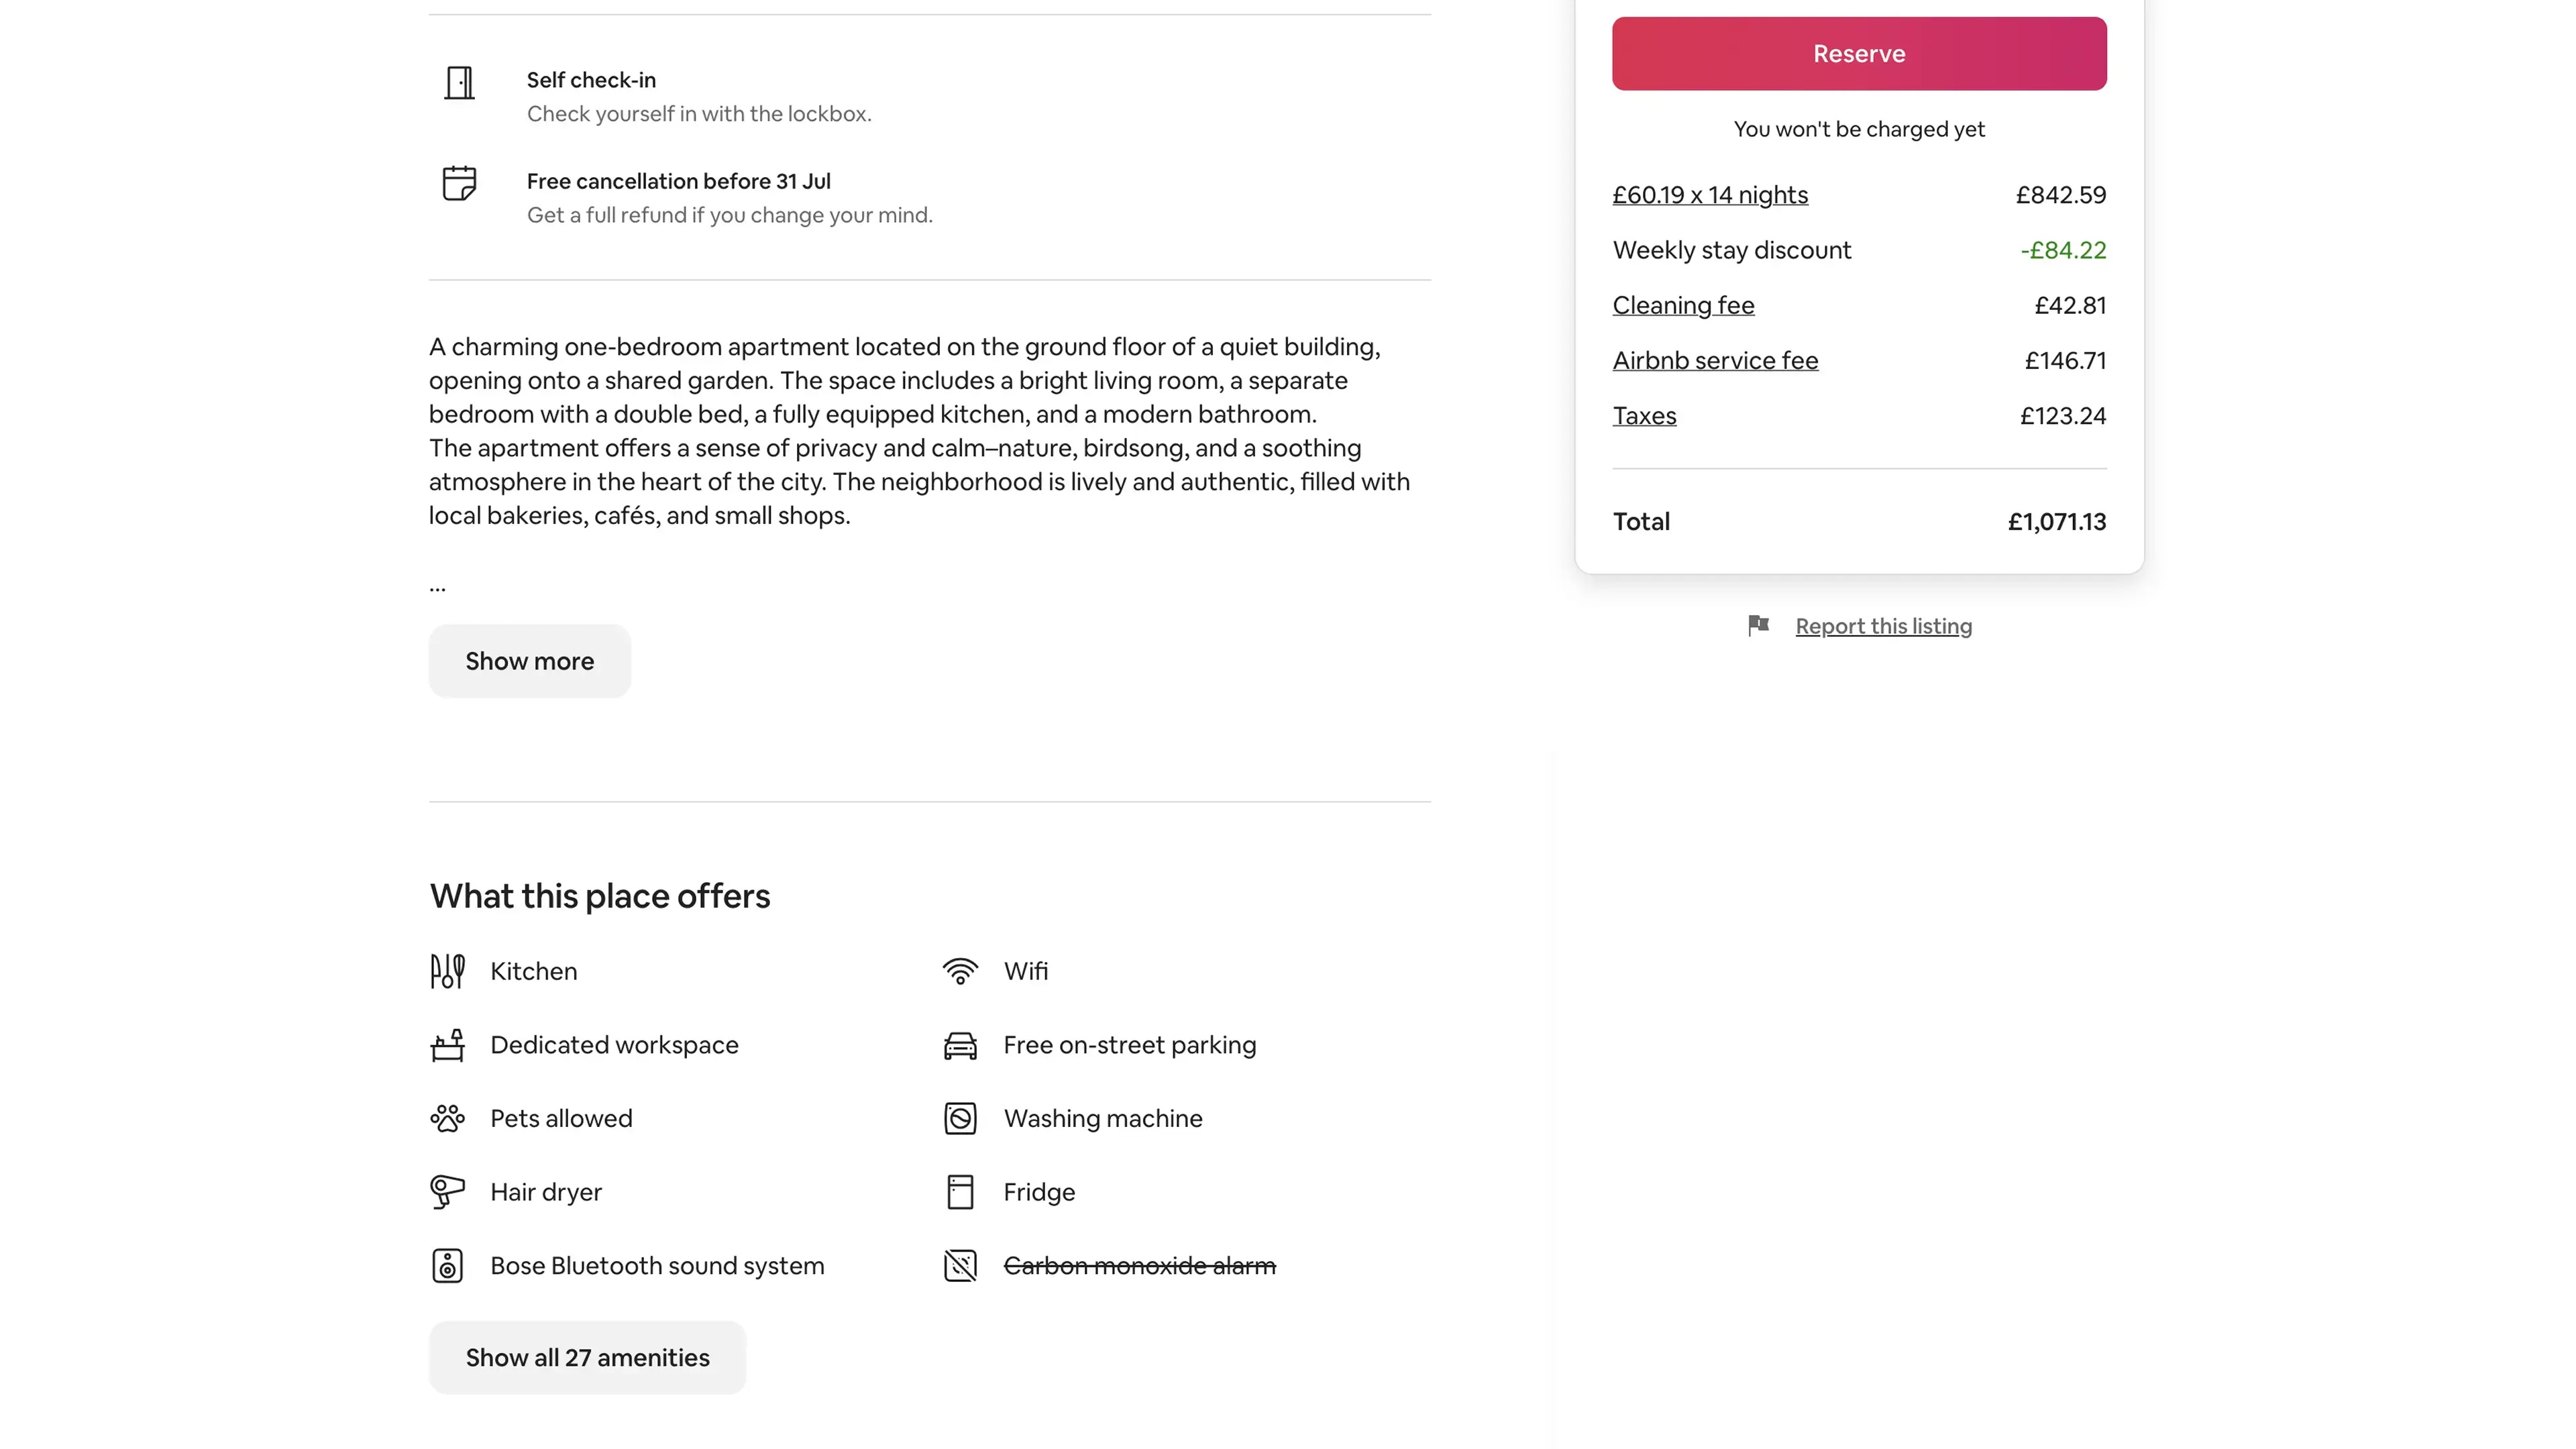Click the Free on-street parking car icon

coord(960,1045)
